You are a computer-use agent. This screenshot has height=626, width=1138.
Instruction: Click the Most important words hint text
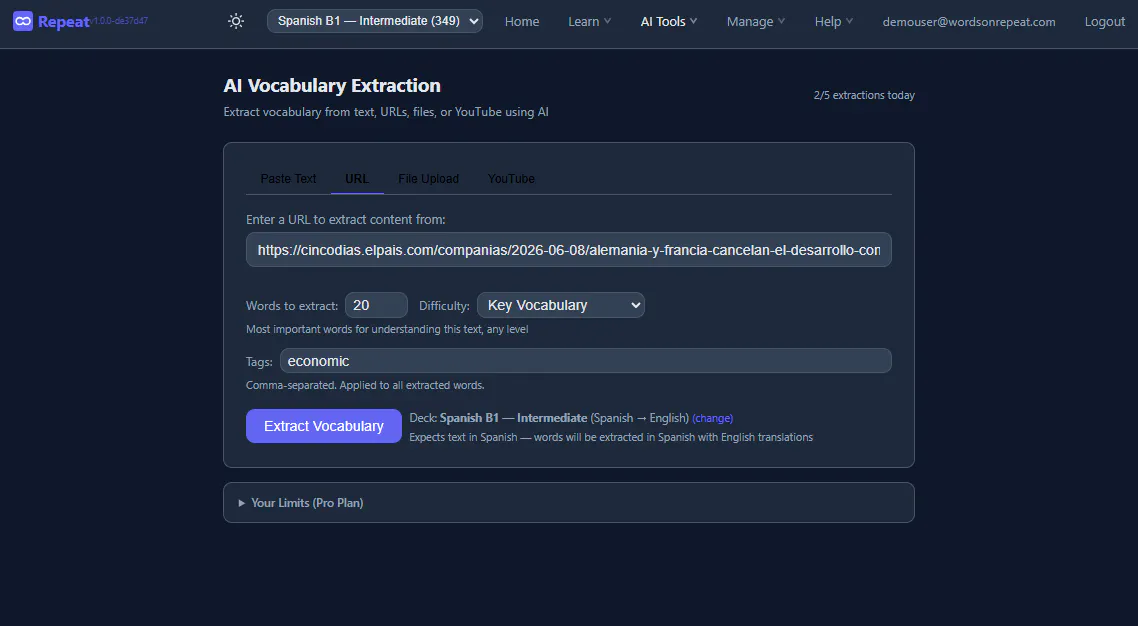click(387, 329)
